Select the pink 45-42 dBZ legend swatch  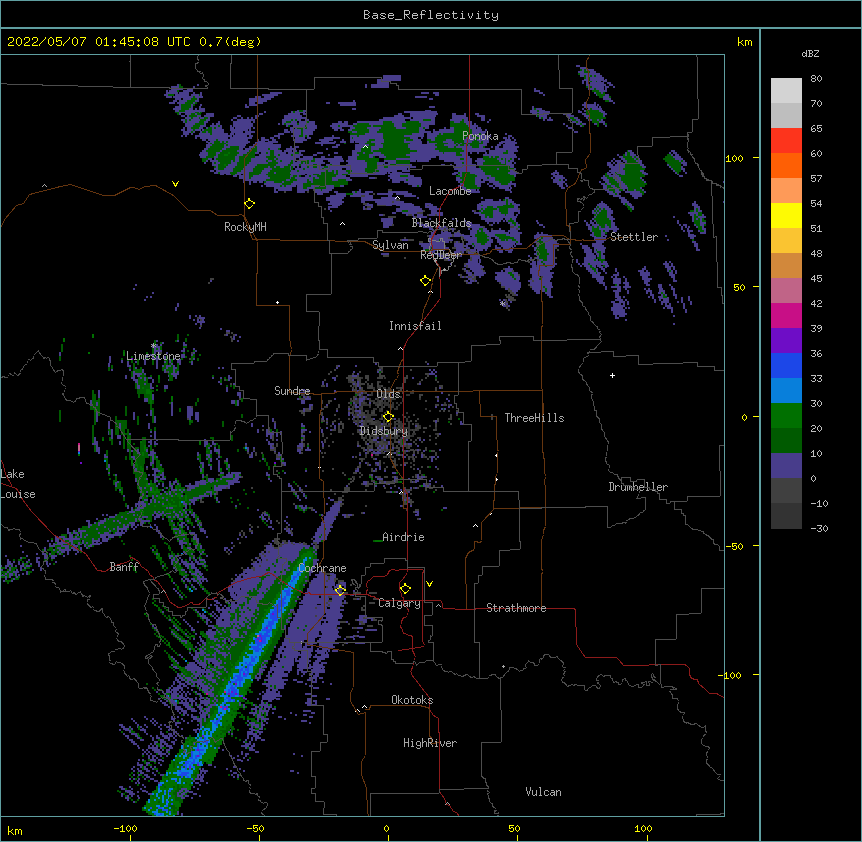[x=786, y=291]
